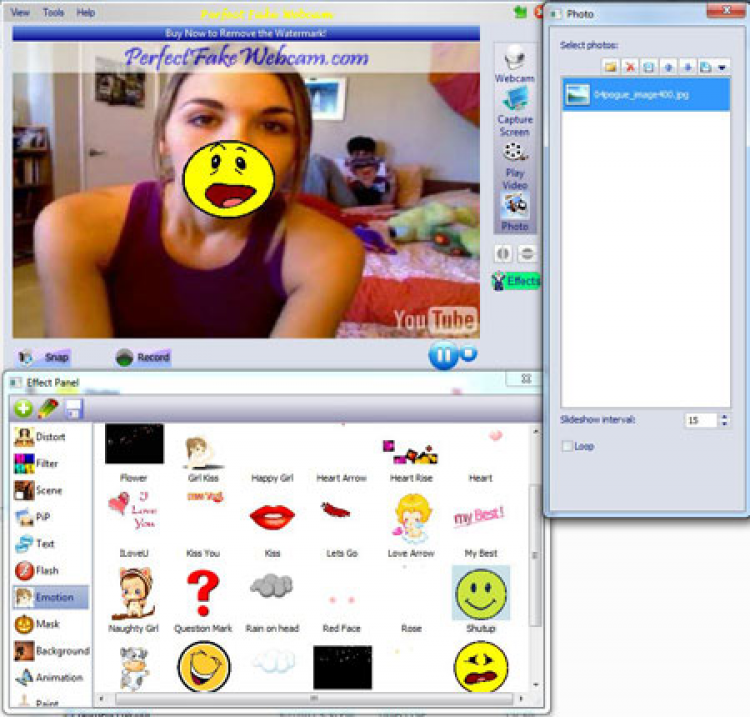This screenshot has height=717, width=750.
Task: Apply the Flower emotion effect
Action: 134,453
